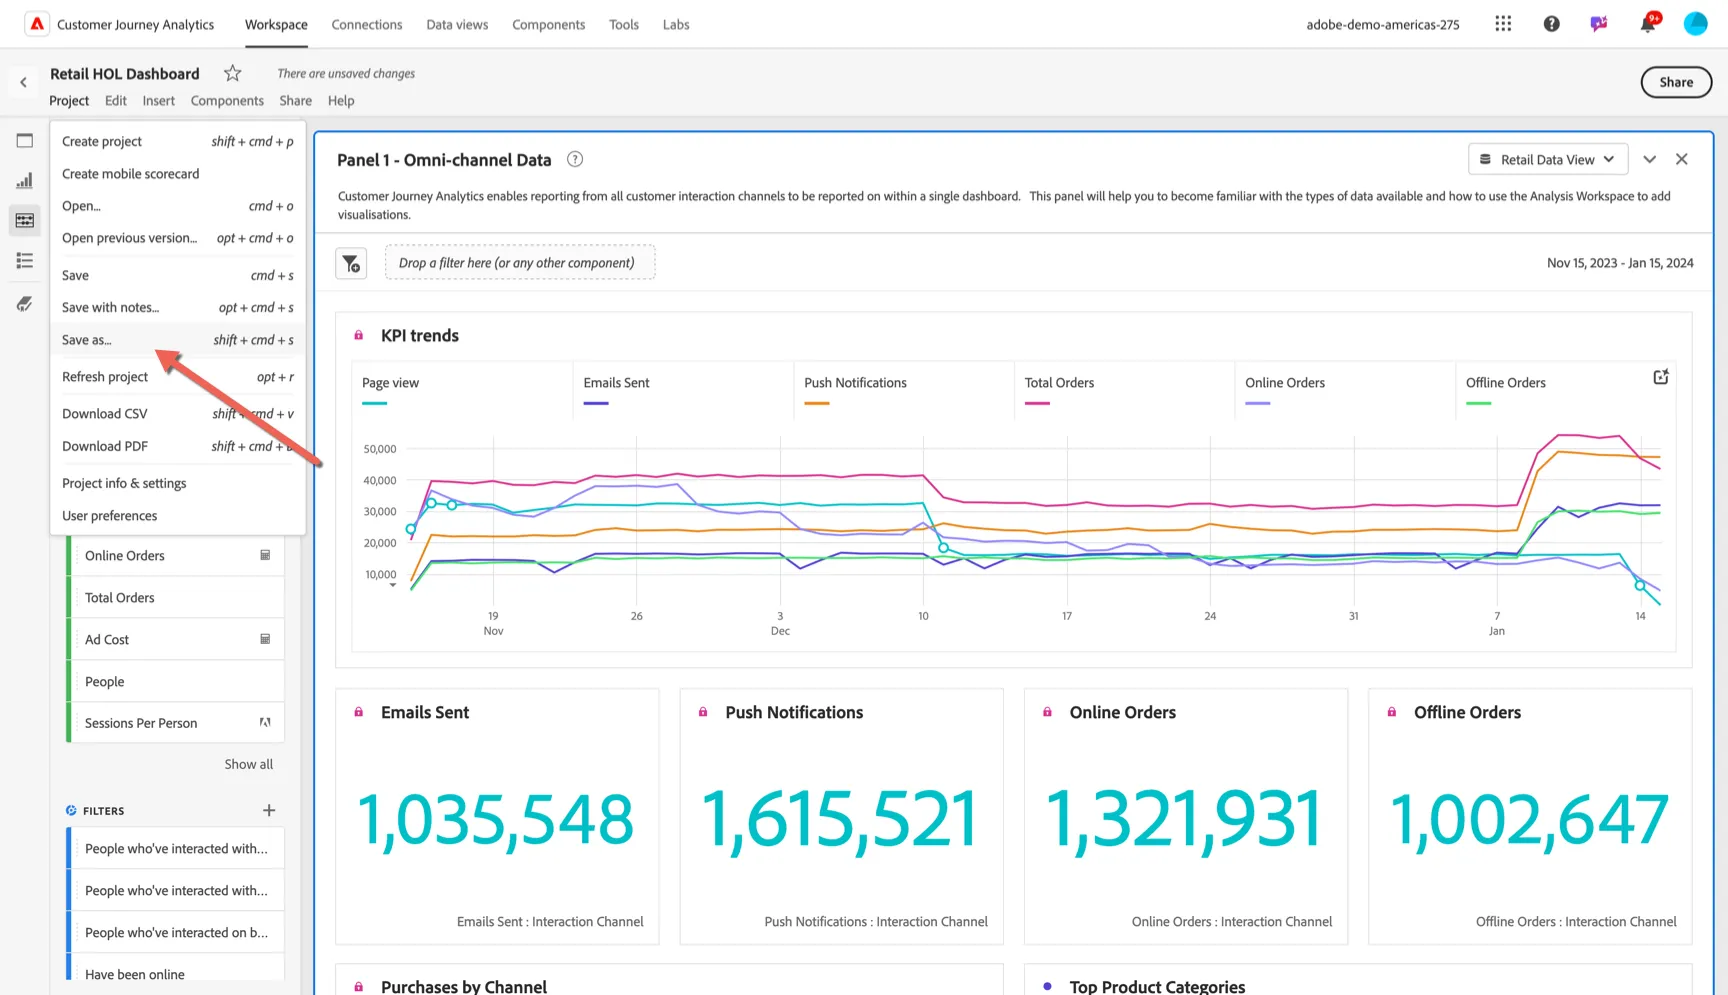Close Panel 1 with the X

[1682, 159]
